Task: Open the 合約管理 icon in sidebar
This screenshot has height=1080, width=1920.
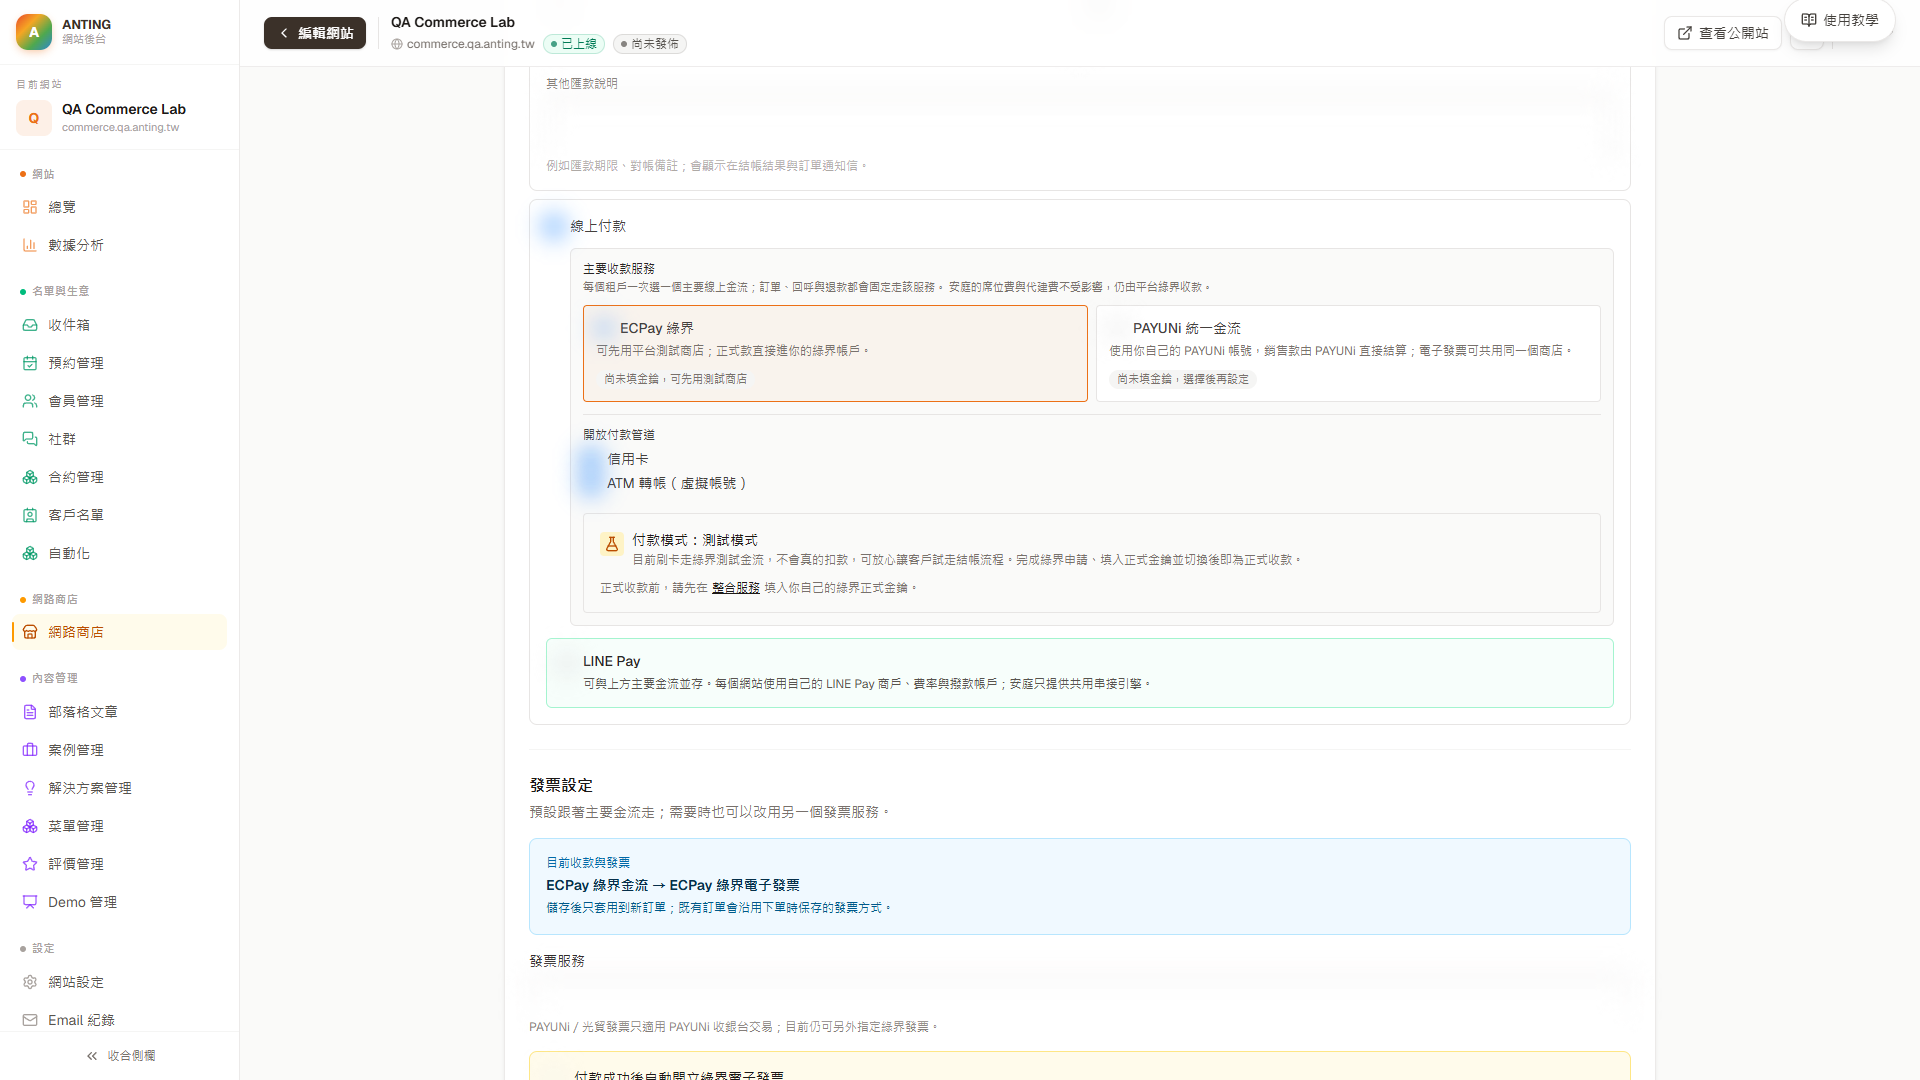Action: pos(30,477)
